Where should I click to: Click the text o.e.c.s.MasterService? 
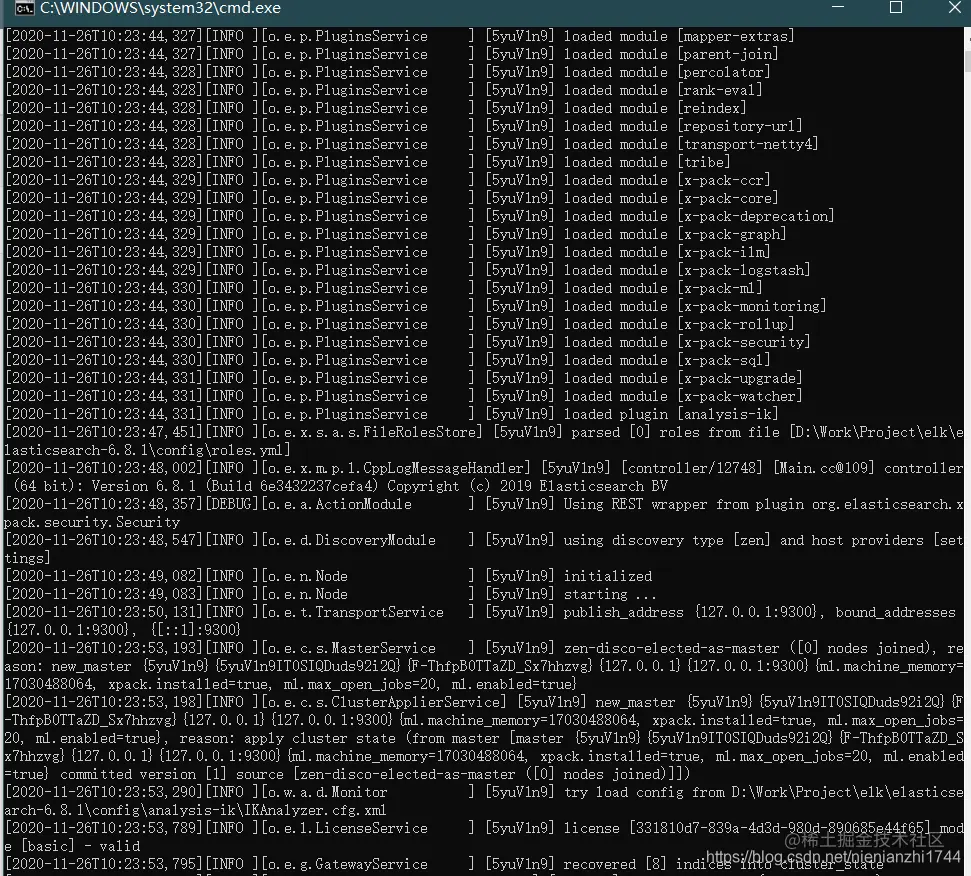click(352, 648)
